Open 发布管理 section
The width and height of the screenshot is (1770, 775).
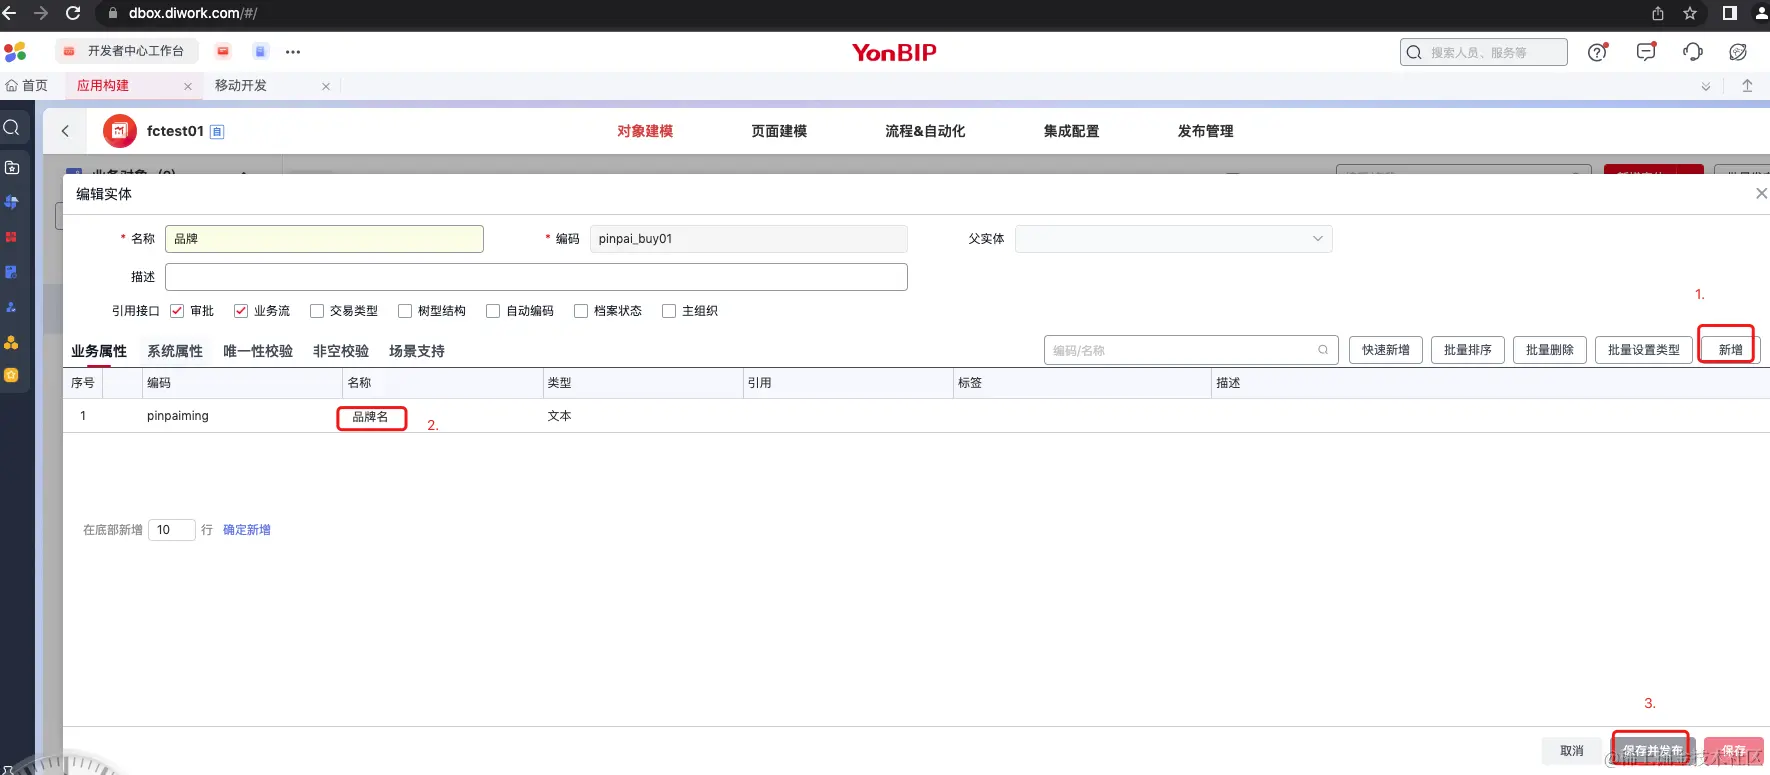(x=1205, y=131)
